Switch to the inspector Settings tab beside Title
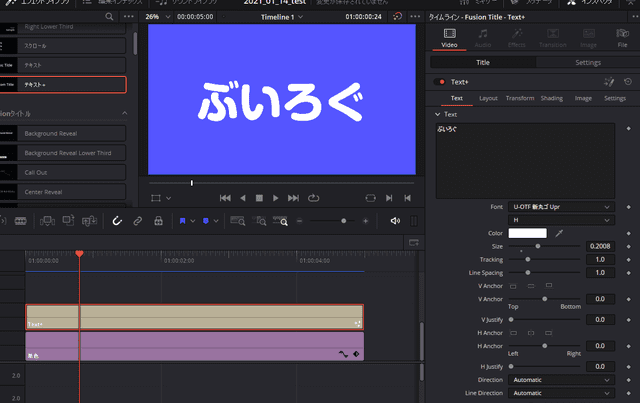640x403 pixels. coord(588,62)
